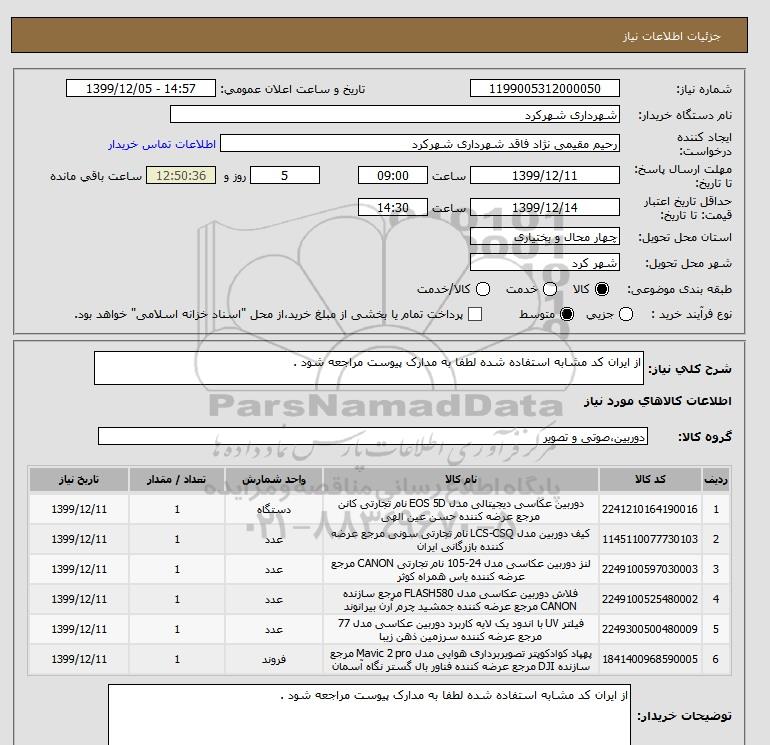Click the buyer notes text area

[369, 715]
